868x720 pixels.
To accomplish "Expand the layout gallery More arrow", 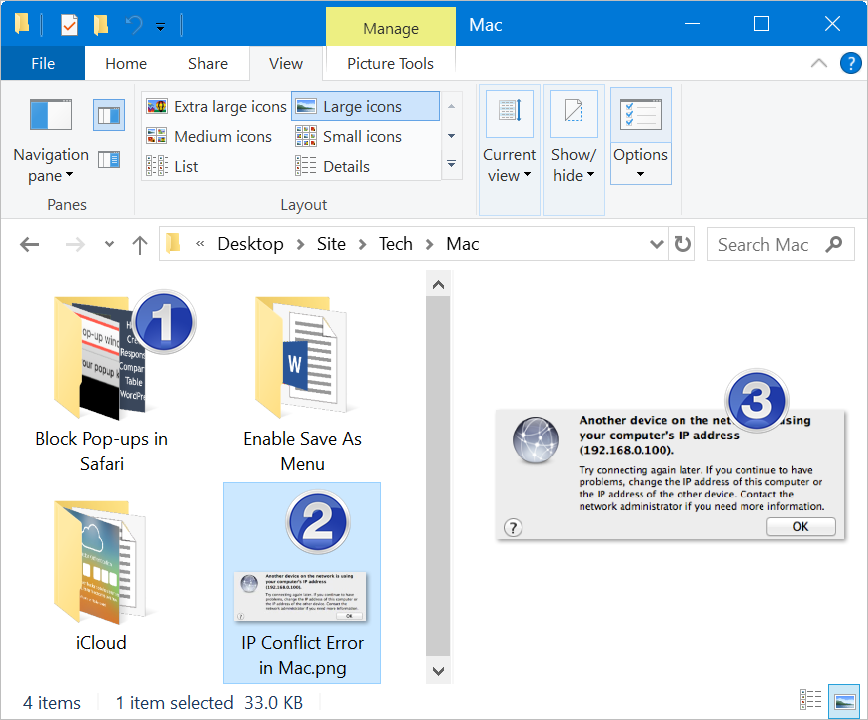I will (x=452, y=164).
